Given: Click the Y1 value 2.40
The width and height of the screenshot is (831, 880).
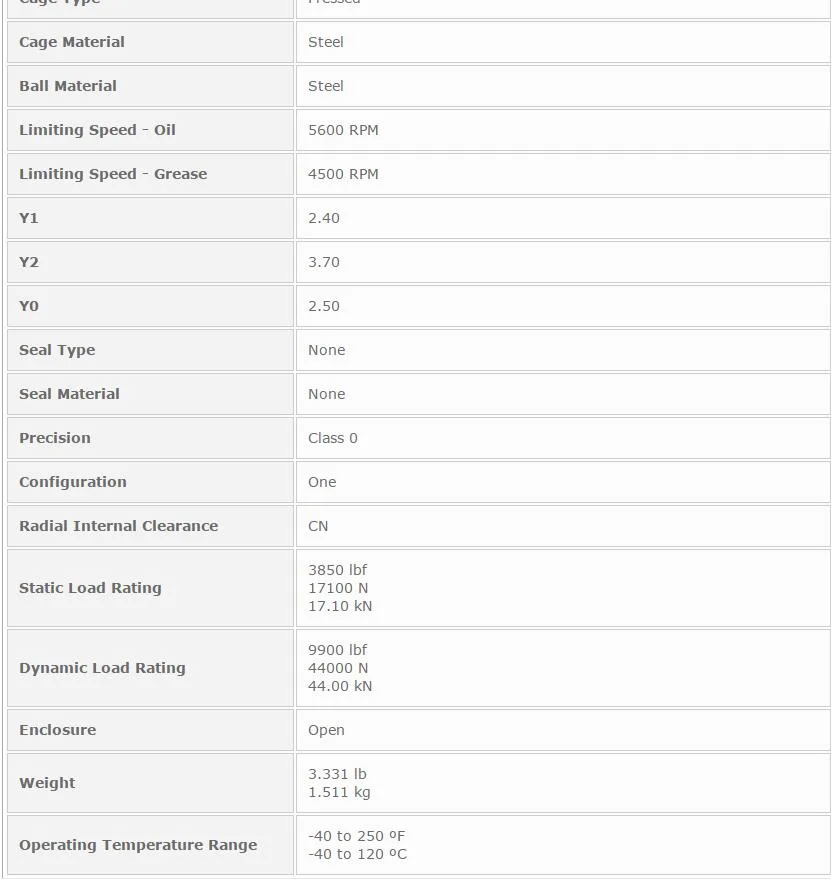Looking at the screenshot, I should click(x=324, y=218).
